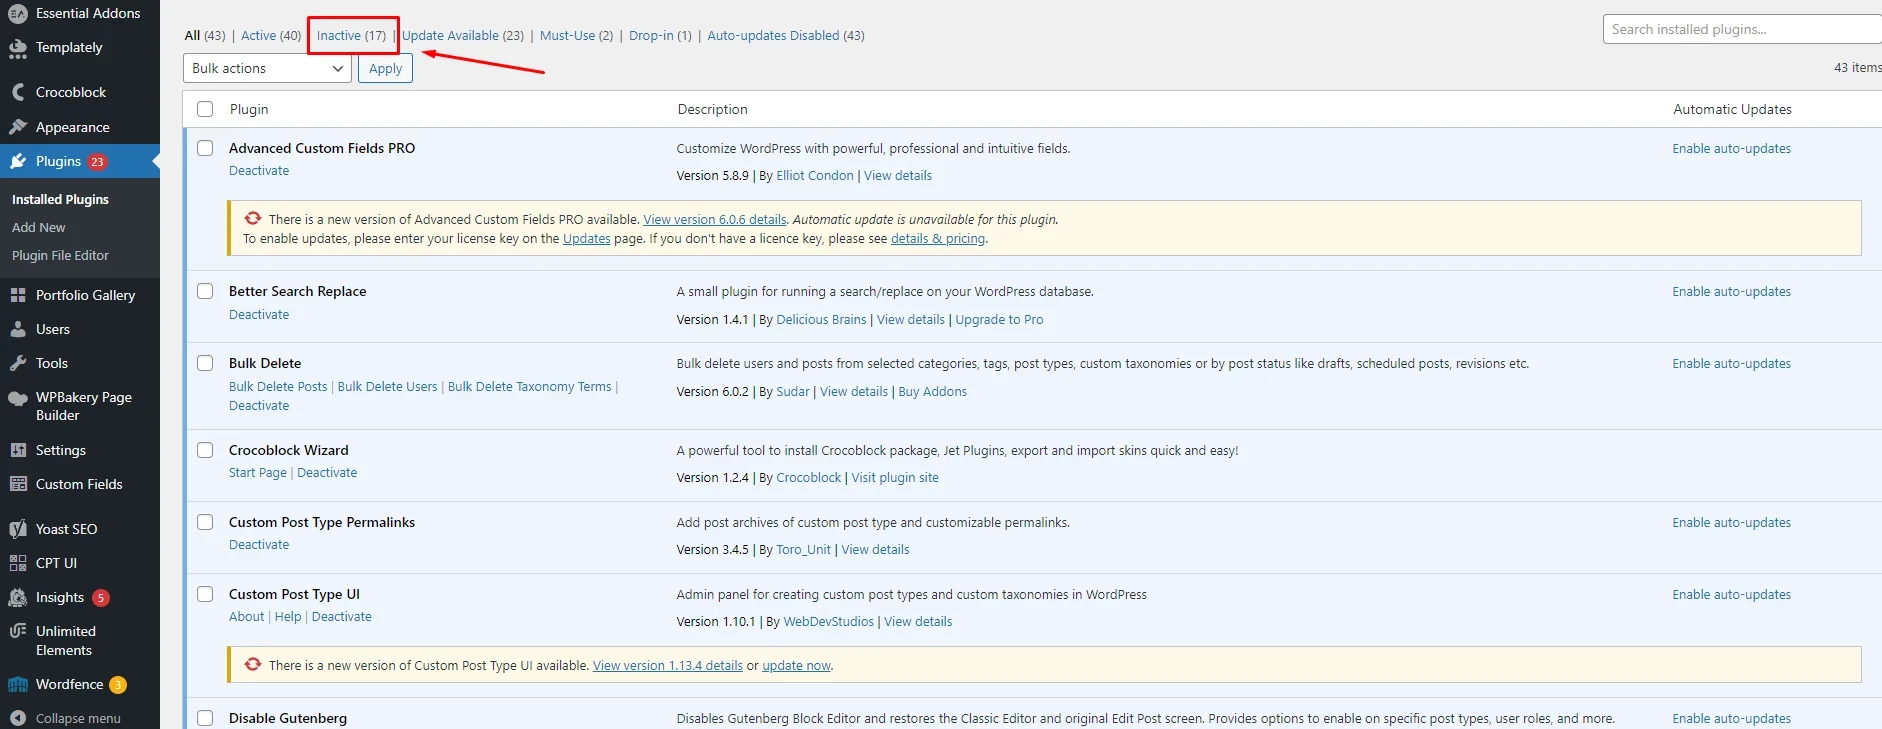This screenshot has height=729, width=1882.
Task: Click the Collapse menu arrow icon
Action: pos(18,718)
